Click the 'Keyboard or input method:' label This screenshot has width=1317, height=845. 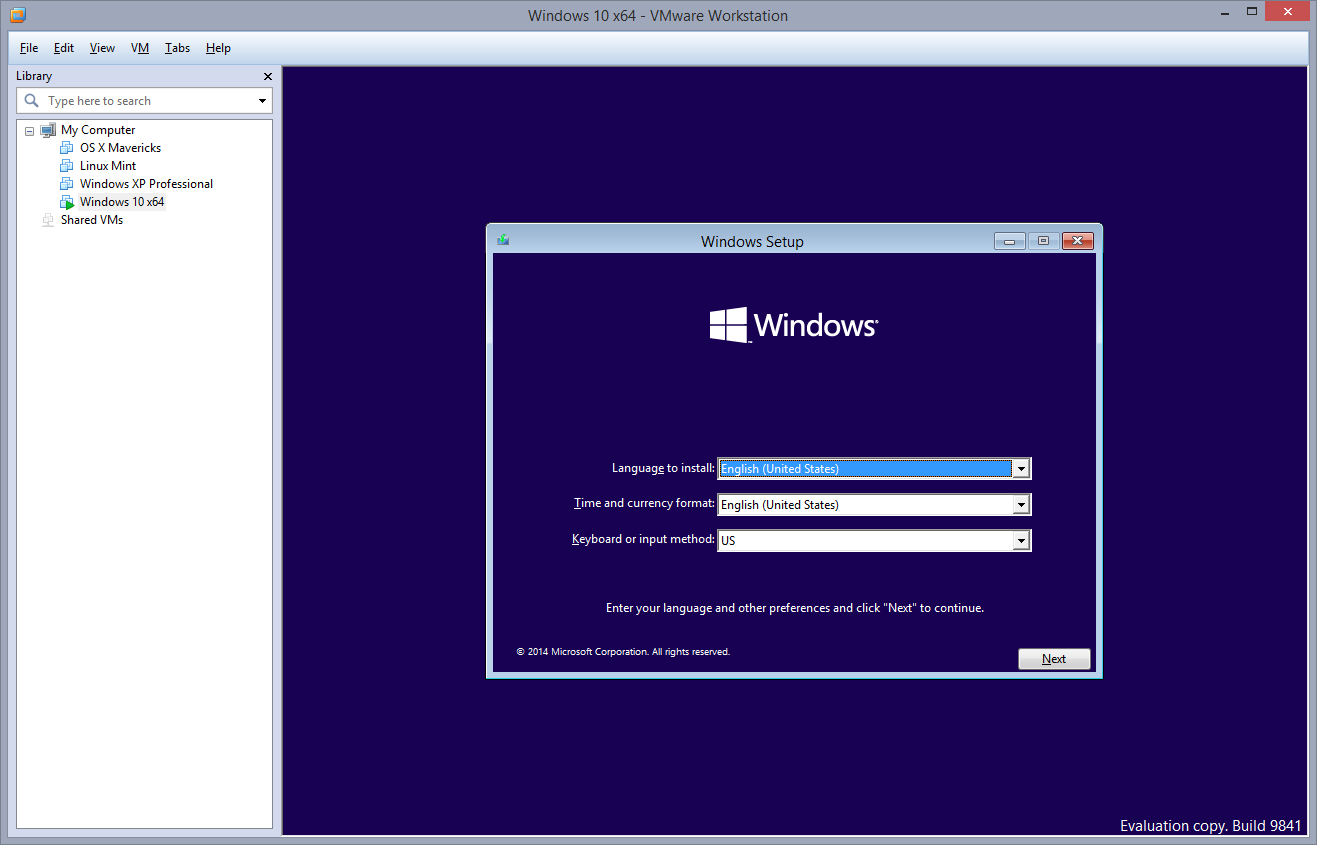click(x=643, y=540)
